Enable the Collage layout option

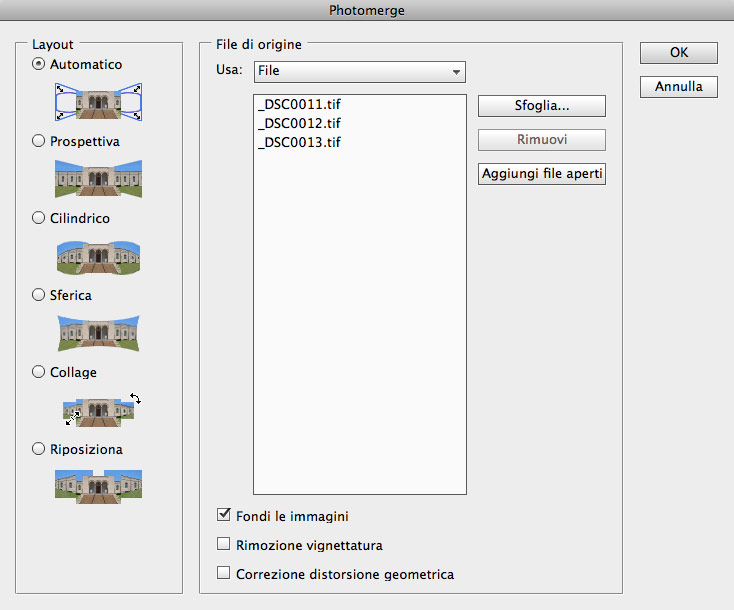point(39,372)
